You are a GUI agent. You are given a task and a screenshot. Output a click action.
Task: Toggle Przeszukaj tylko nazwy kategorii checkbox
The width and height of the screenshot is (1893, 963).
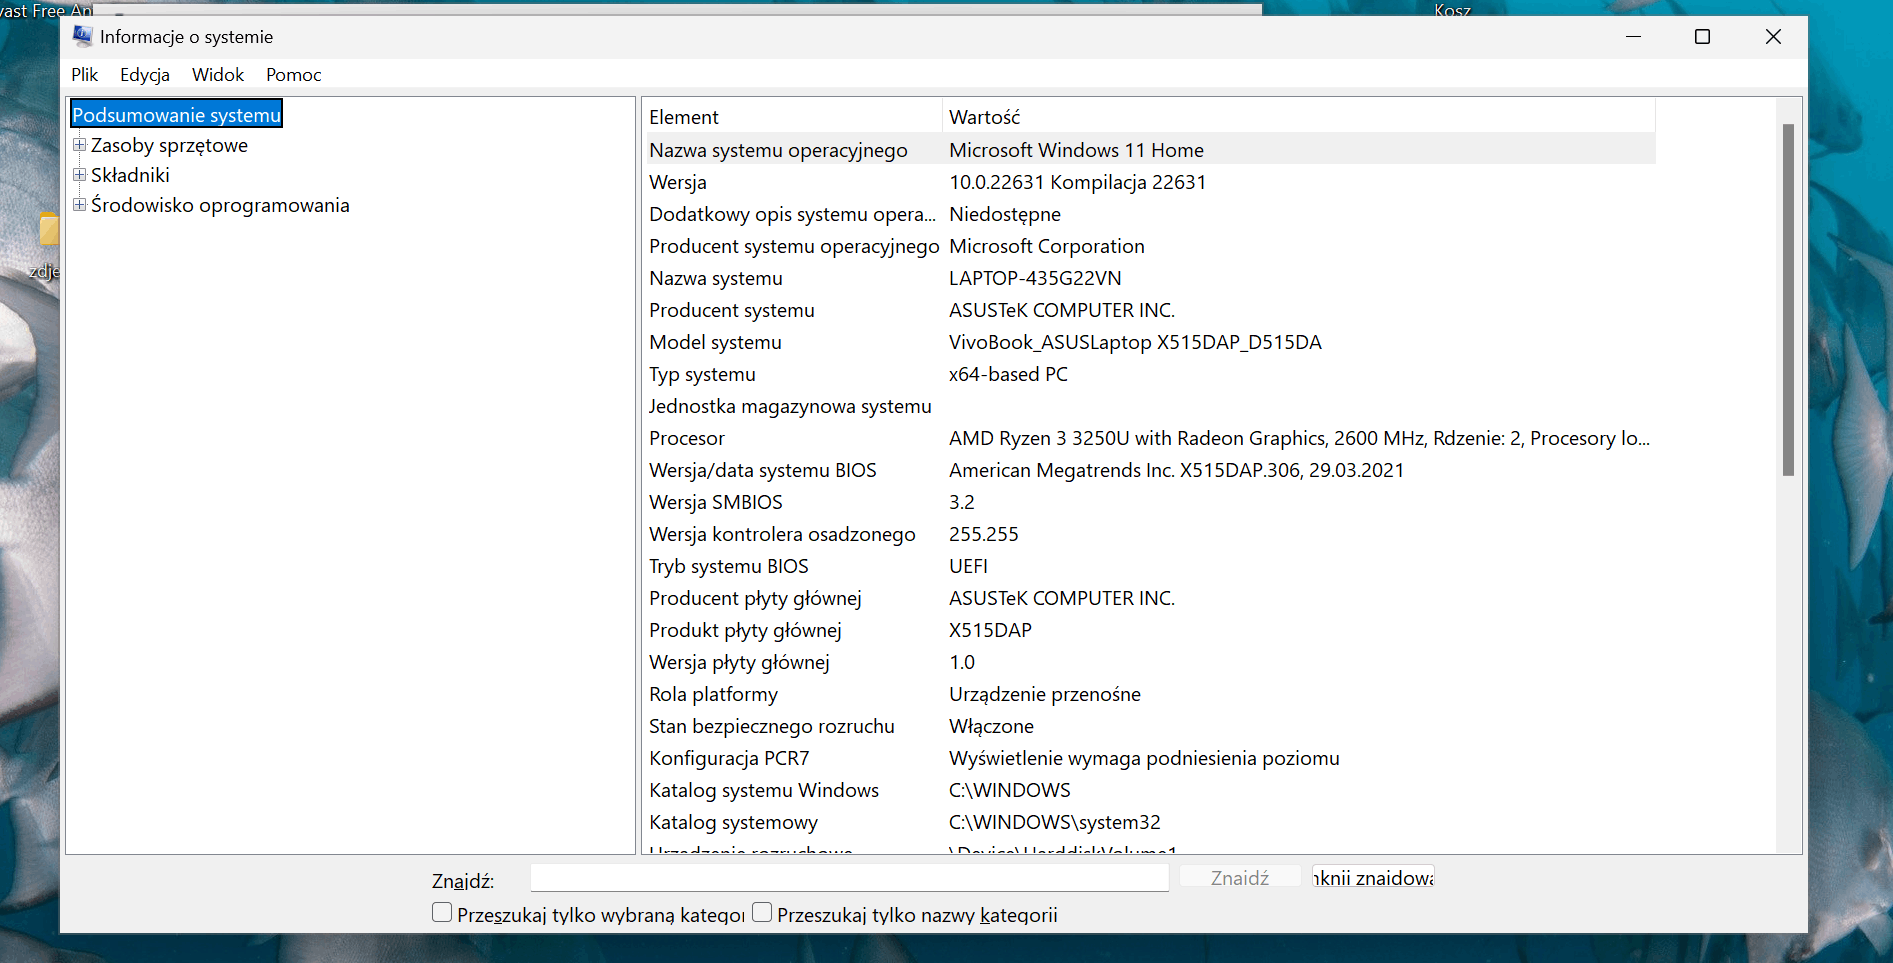point(762,913)
